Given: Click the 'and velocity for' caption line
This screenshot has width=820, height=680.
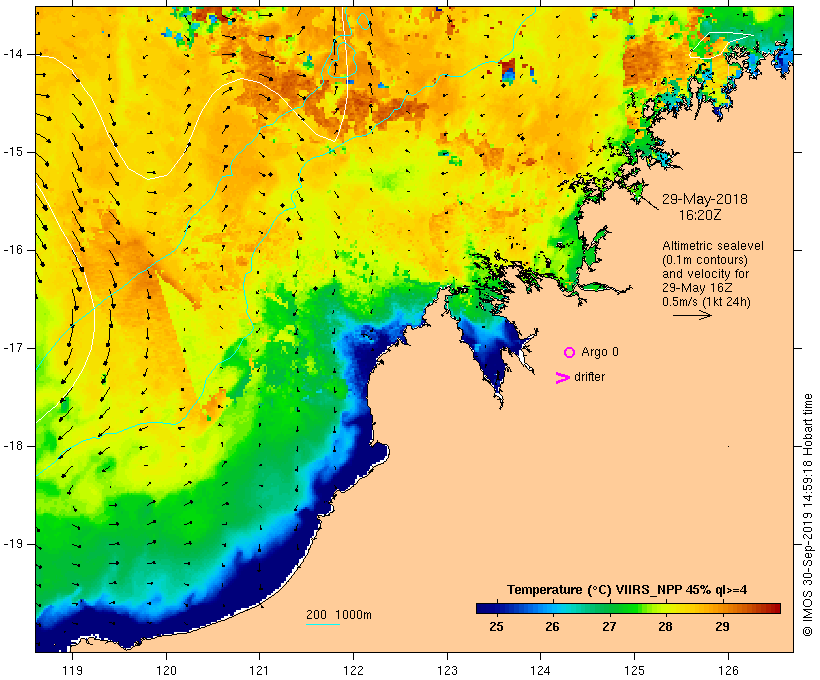Looking at the screenshot, I should [705, 274].
